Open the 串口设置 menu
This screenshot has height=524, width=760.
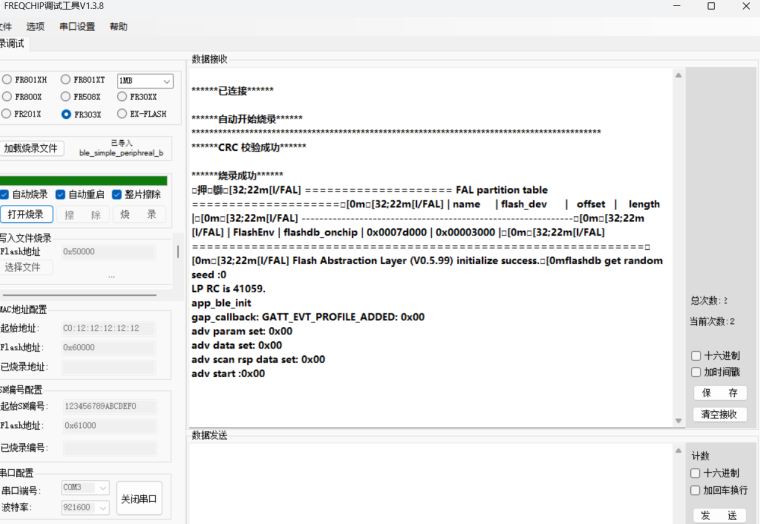pyautogui.click(x=77, y=27)
